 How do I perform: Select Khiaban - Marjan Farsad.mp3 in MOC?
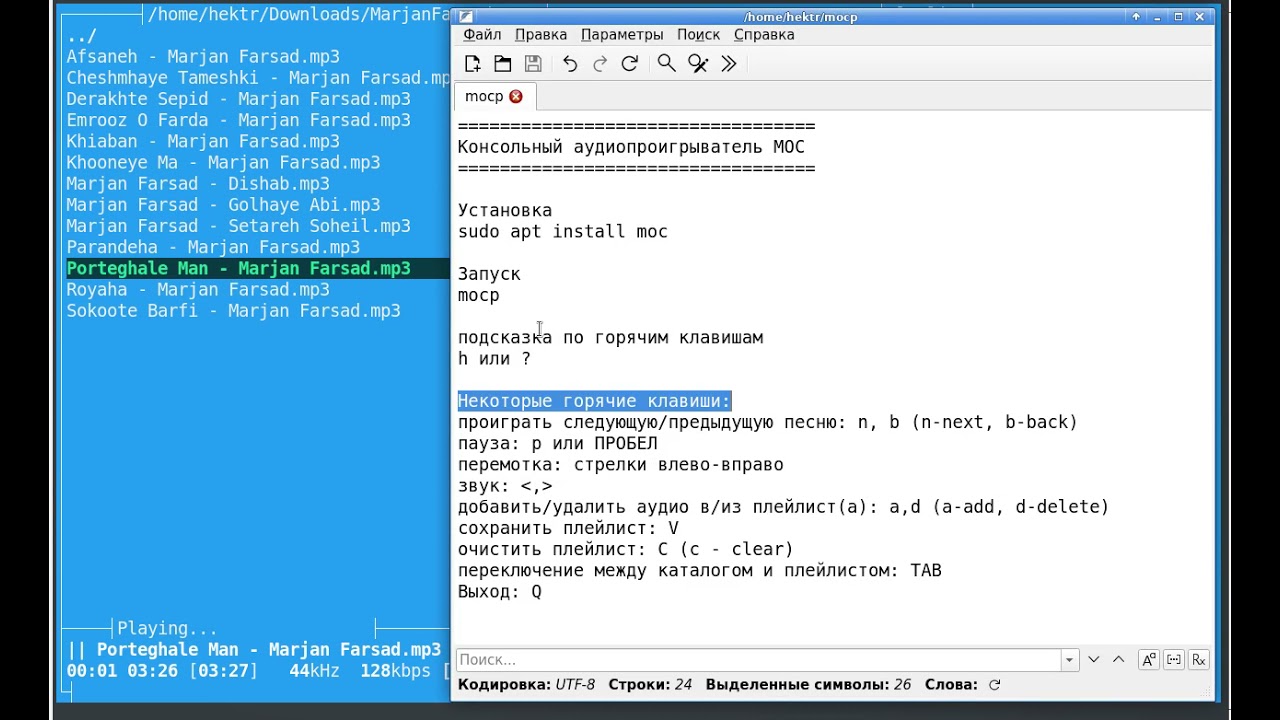pos(203,141)
